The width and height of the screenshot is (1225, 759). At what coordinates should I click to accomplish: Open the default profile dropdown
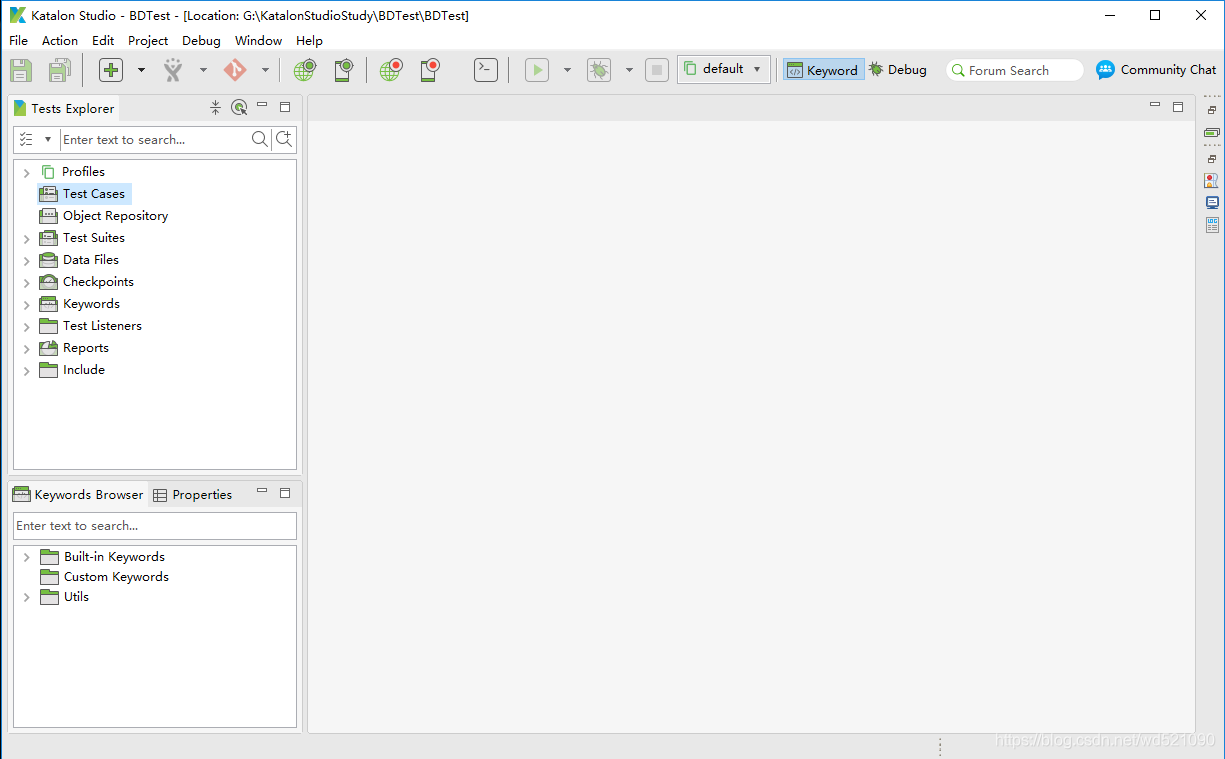click(724, 69)
